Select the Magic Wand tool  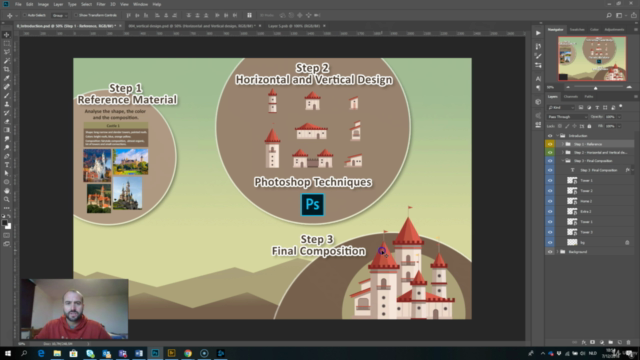pos(7,61)
